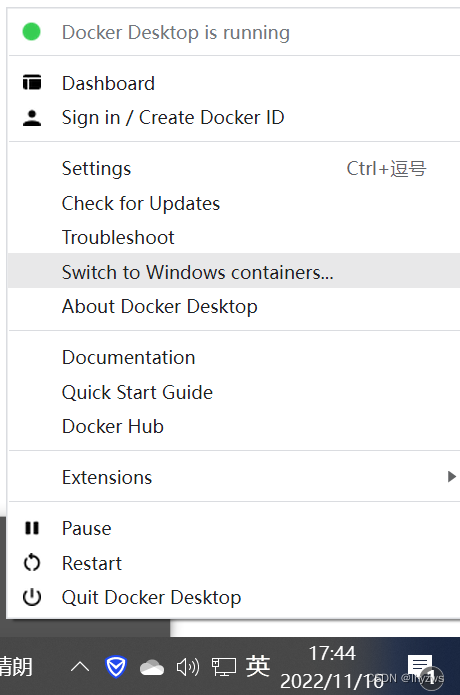Click the blue shield security tray icon
The image size is (460, 695).
(116, 667)
